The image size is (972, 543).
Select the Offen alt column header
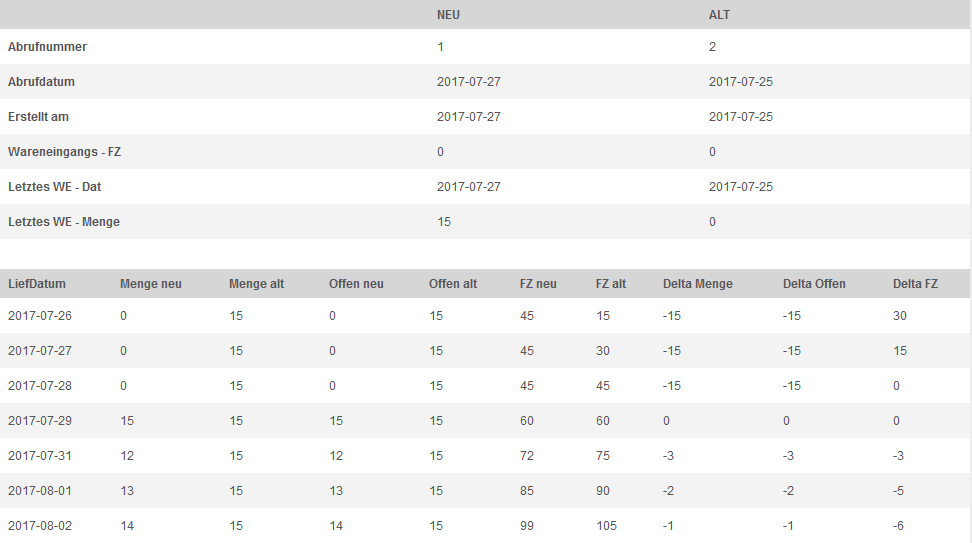(x=453, y=284)
